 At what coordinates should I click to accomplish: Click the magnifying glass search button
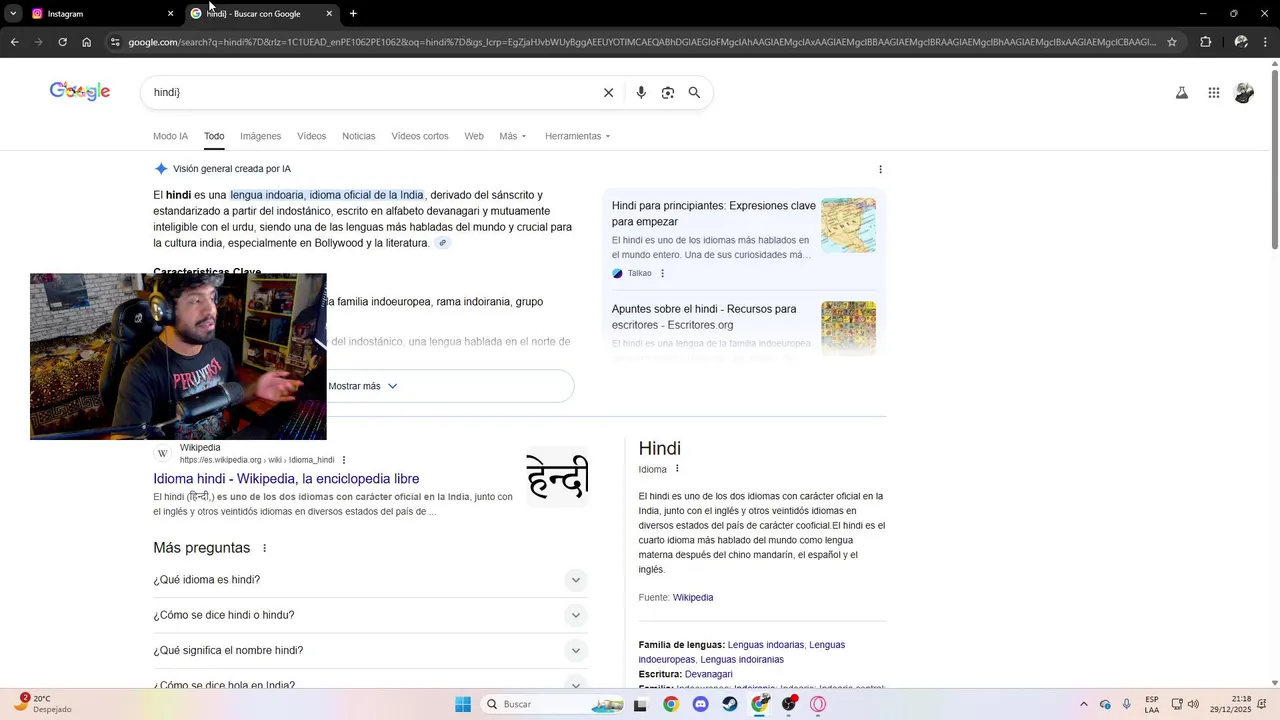694,93
